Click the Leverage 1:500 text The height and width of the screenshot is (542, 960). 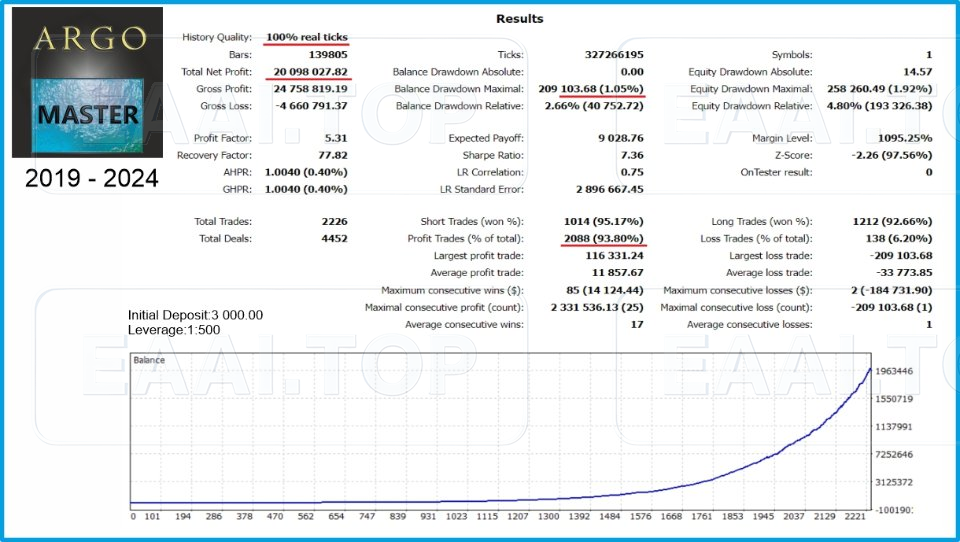[174, 329]
